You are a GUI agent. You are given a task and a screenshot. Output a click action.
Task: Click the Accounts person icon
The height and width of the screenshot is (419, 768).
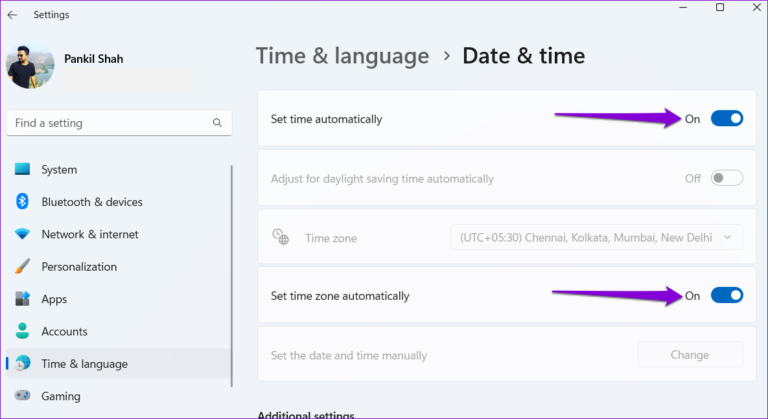pos(22,331)
